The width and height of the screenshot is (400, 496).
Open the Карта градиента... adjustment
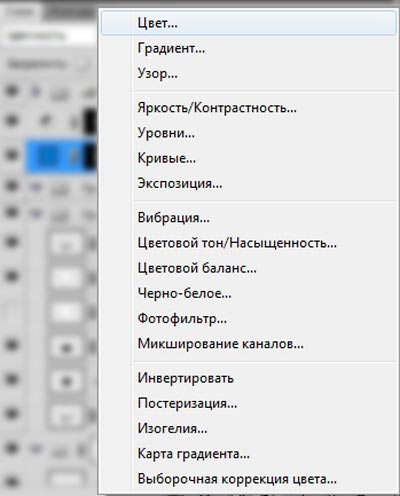(249, 454)
